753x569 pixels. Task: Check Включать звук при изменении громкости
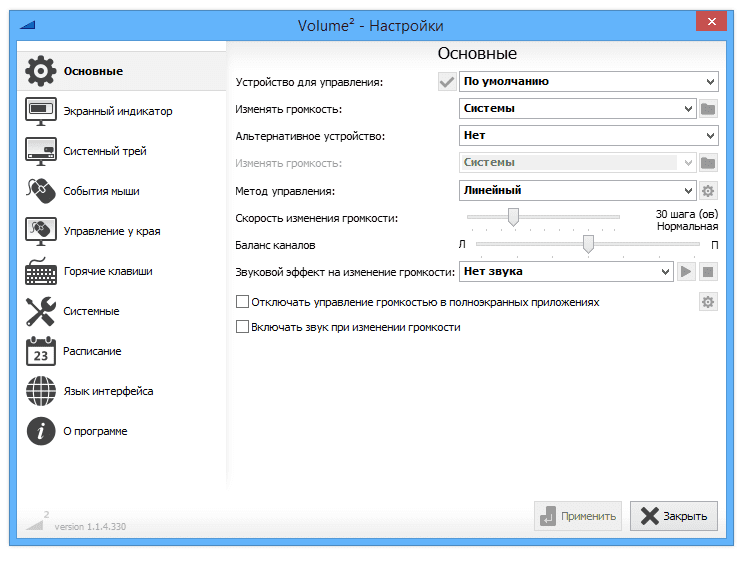pyautogui.click(x=242, y=327)
